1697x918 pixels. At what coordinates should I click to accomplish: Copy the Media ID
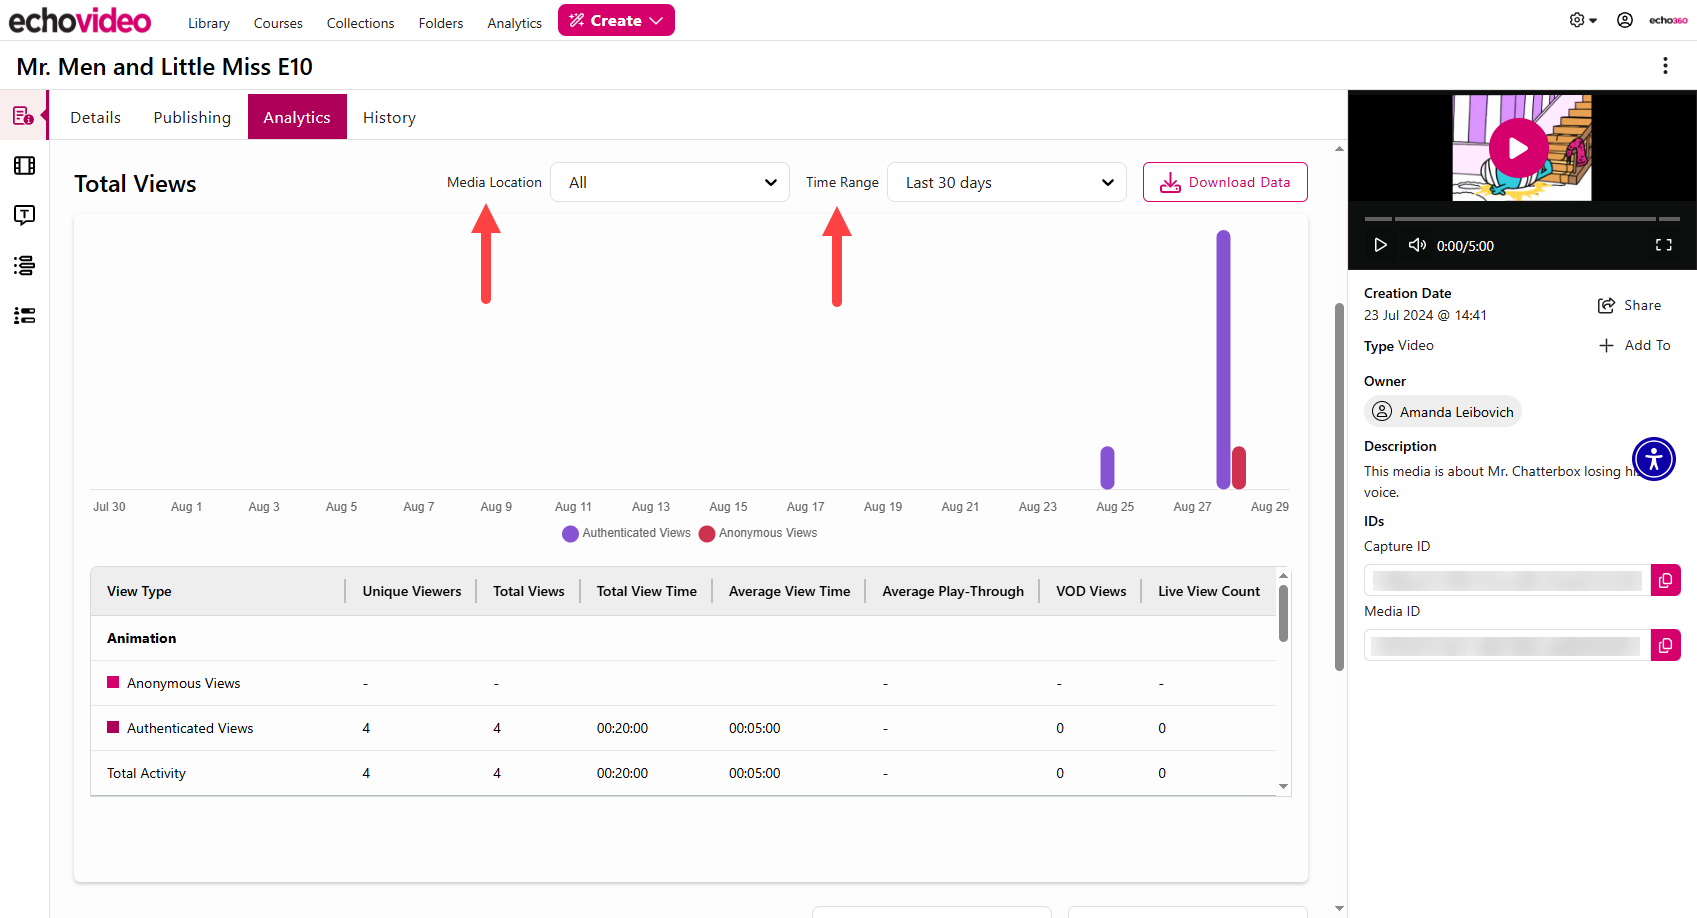coord(1665,645)
